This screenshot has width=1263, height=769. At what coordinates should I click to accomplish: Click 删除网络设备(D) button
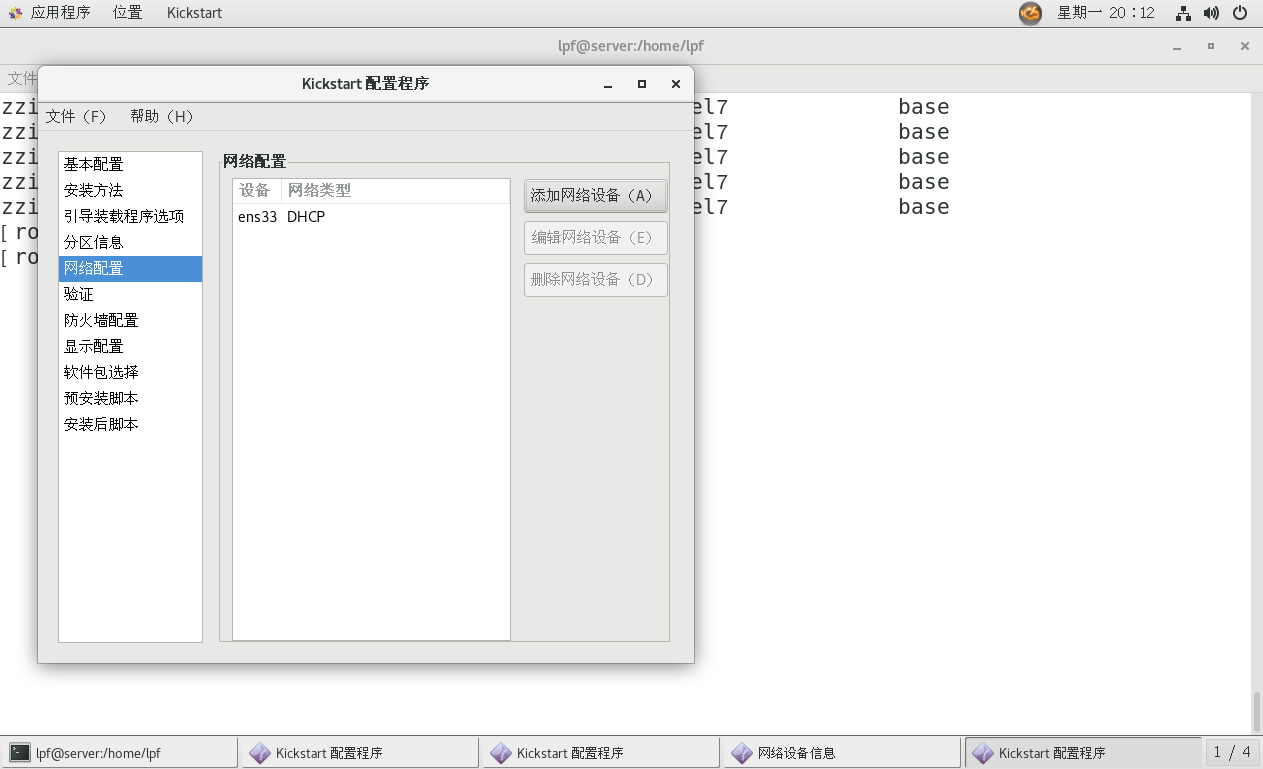(596, 280)
